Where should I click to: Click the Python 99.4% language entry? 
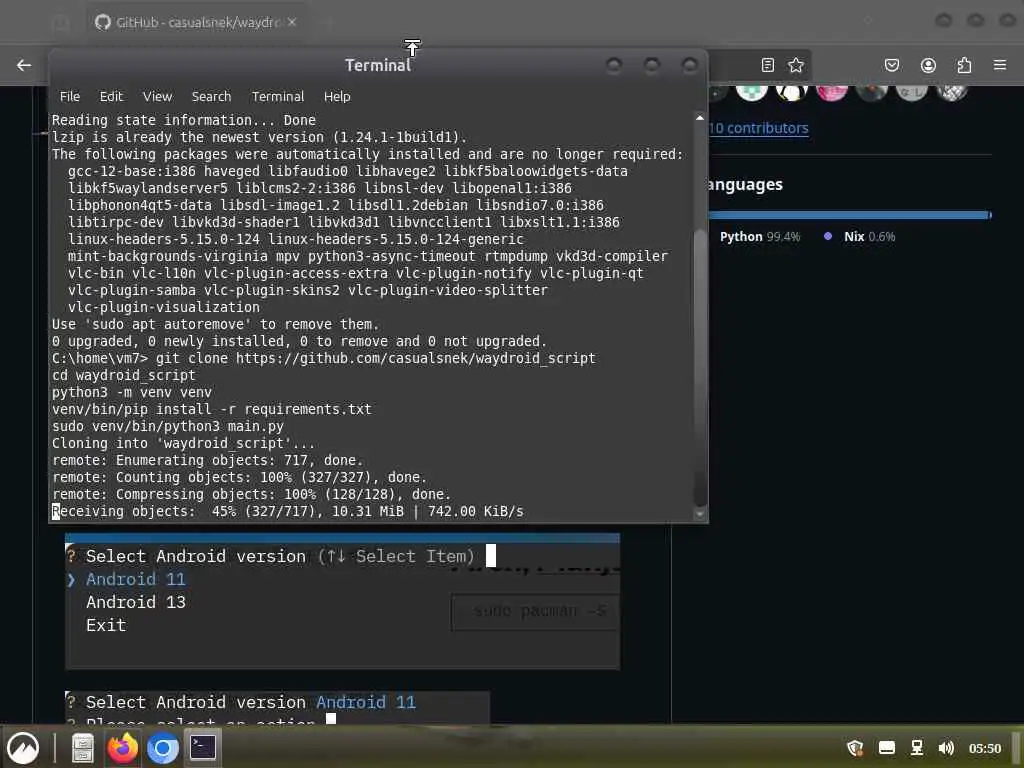[760, 236]
